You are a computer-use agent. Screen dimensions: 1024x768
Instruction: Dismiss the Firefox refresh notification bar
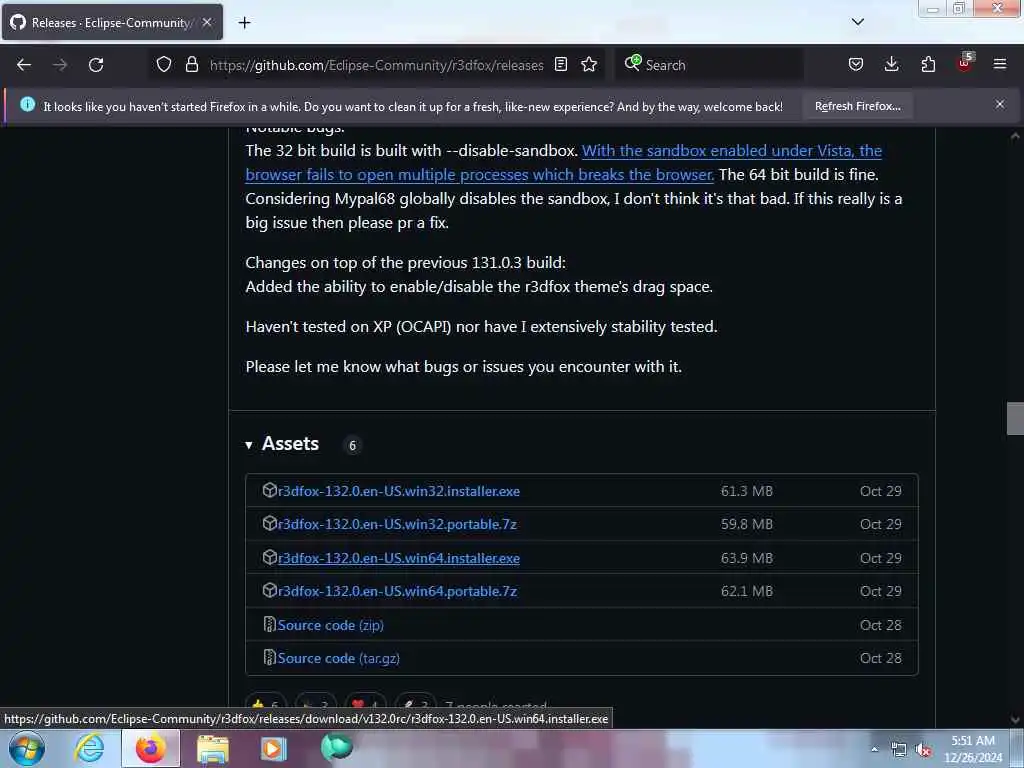point(1000,104)
